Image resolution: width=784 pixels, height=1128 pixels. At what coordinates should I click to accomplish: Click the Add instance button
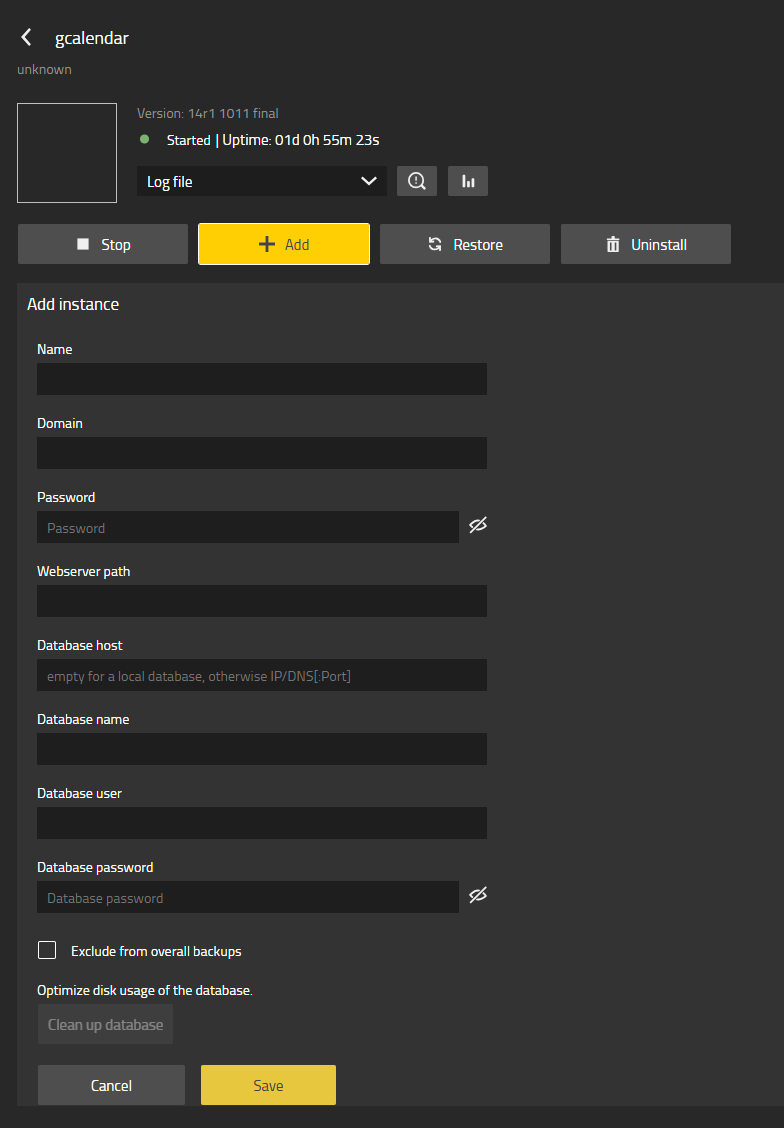tap(284, 244)
